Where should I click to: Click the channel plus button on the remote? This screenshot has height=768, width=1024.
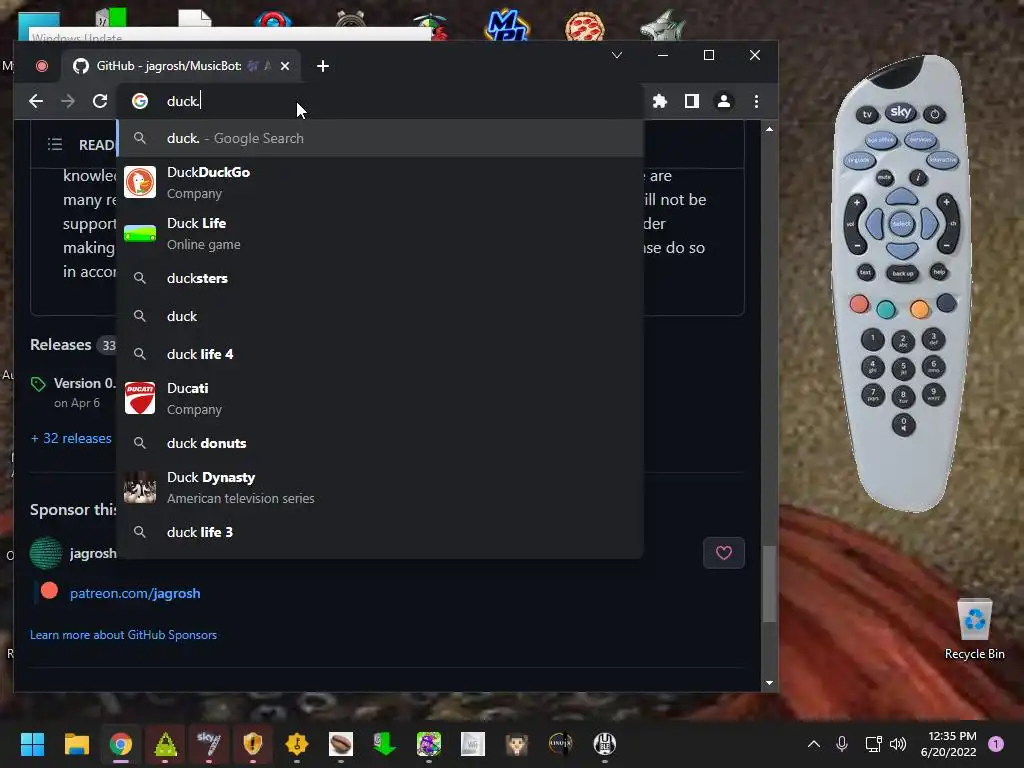946,202
